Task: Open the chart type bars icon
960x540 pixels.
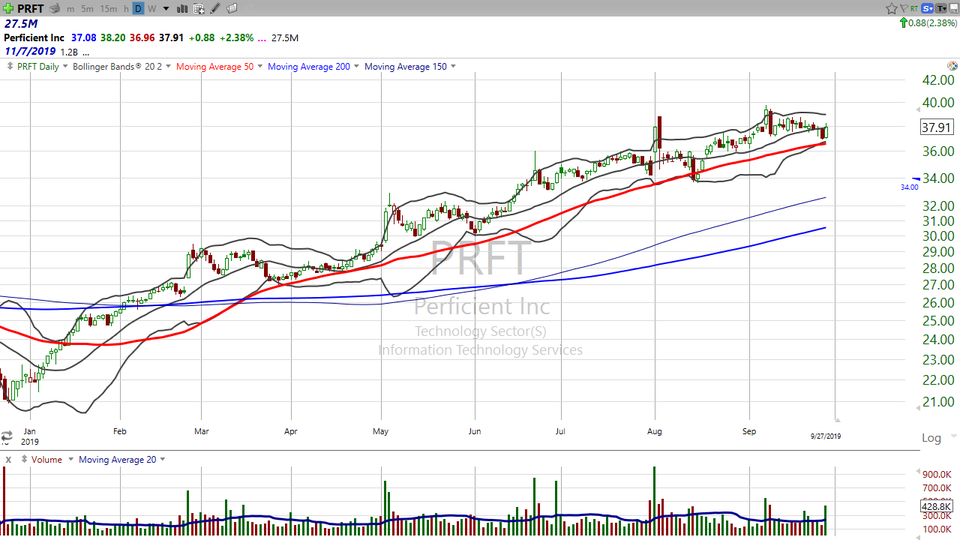Action: coord(181,8)
